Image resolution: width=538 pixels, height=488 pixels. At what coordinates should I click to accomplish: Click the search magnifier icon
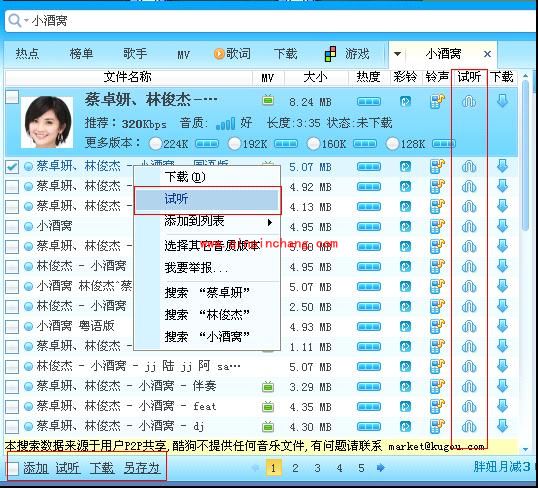point(14,20)
